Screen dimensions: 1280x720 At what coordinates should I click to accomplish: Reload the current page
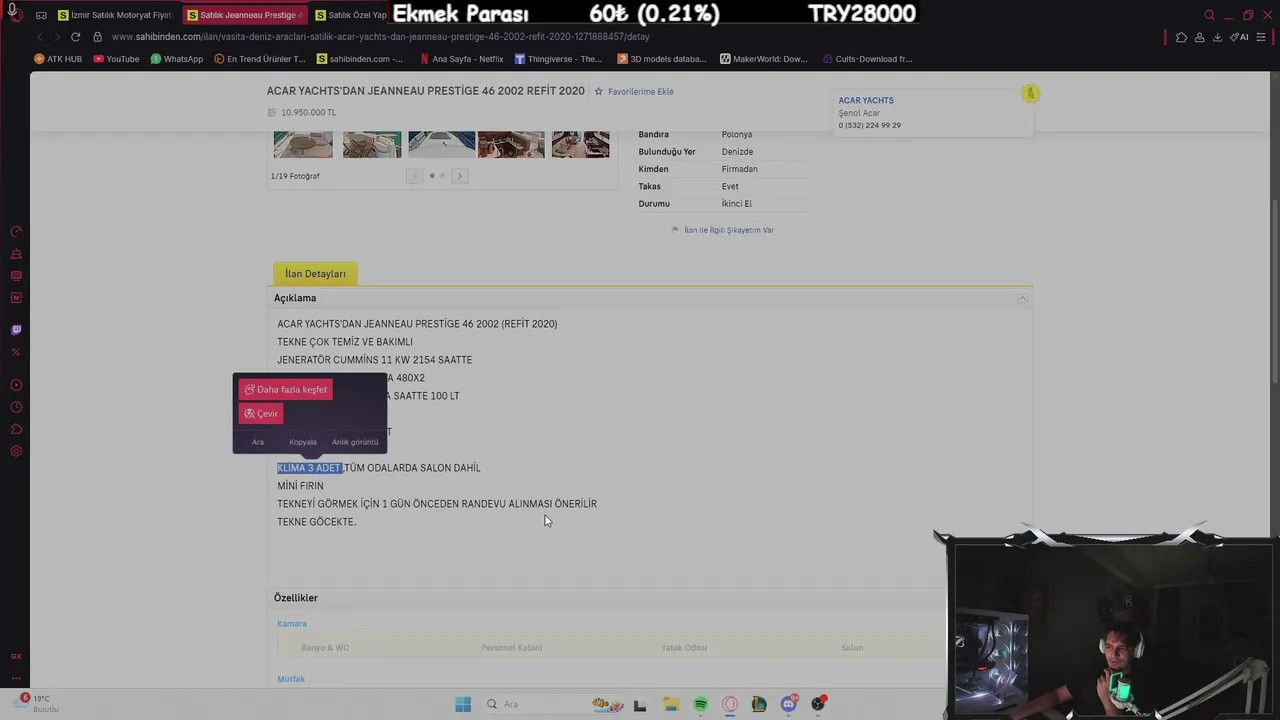point(75,37)
